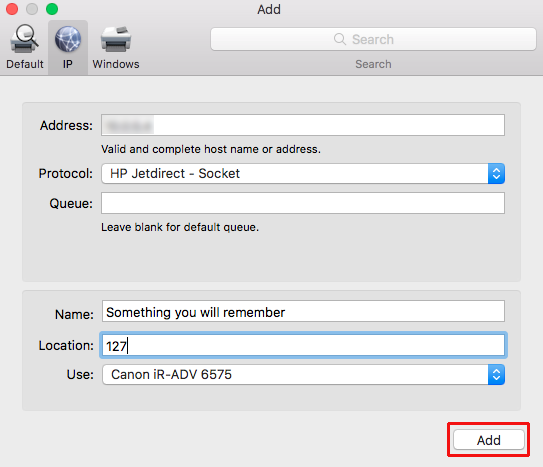
Task: Open the Windows printer icon tab
Action: (x=116, y=39)
